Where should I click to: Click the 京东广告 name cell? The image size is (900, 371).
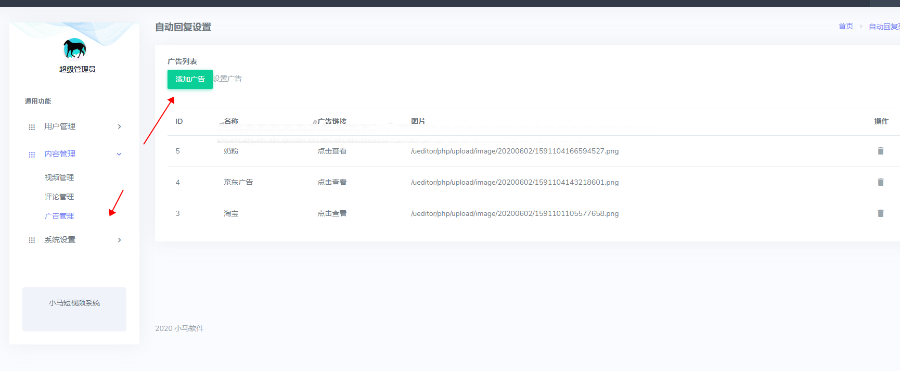238,182
